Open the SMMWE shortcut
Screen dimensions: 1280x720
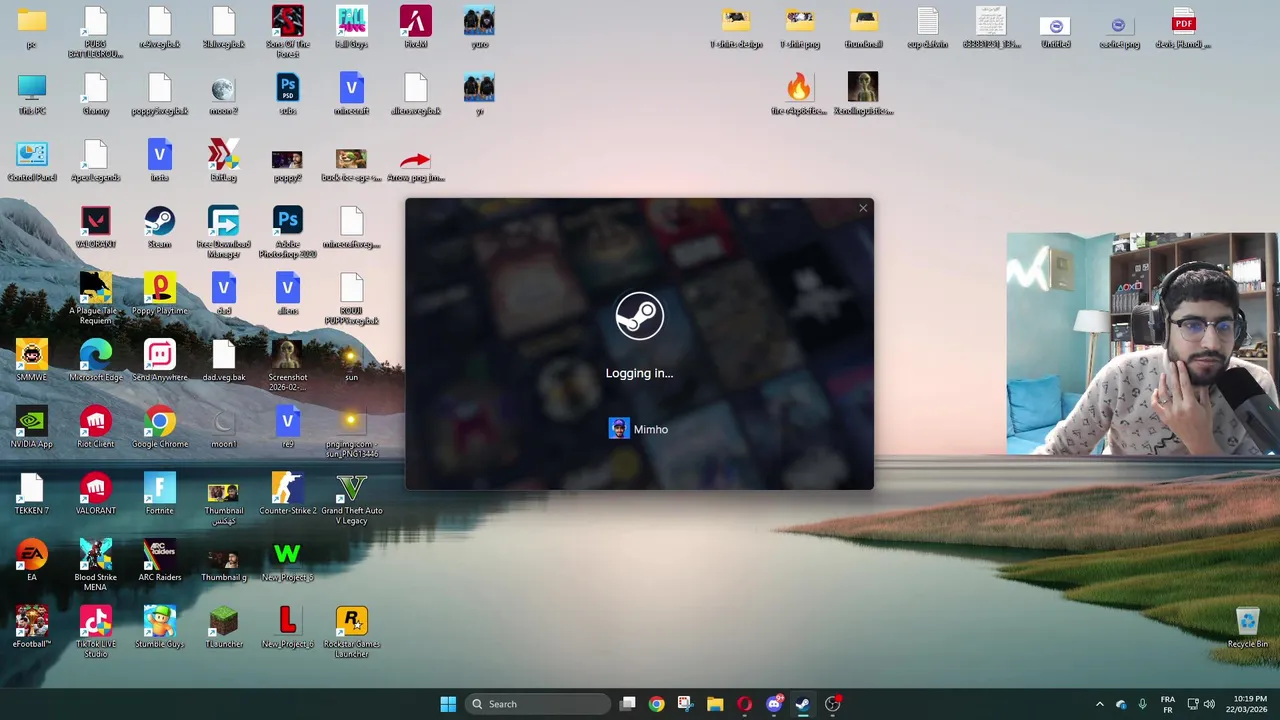(x=31, y=360)
